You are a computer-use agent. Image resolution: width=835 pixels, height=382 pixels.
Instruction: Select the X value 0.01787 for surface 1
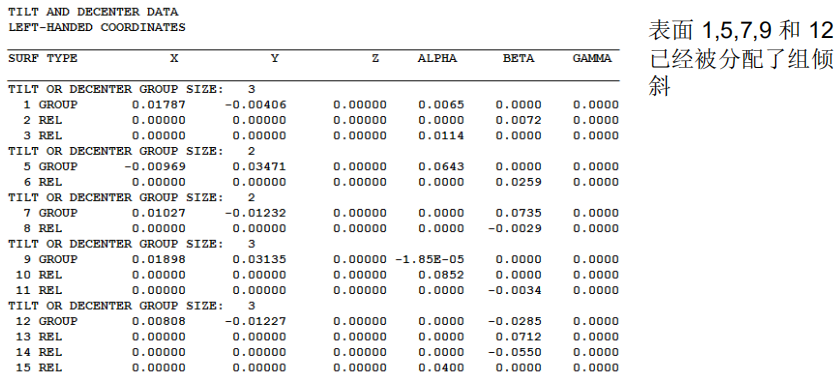(x=159, y=104)
